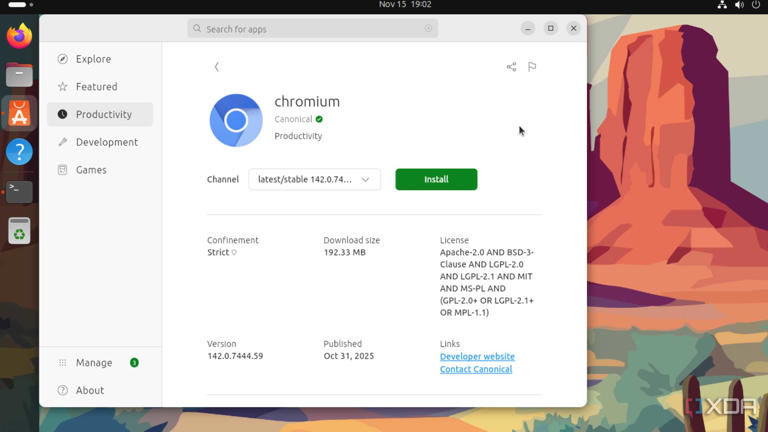Click the Productivity label under Canonical
Screen dimensions: 768x432
tap(298, 136)
